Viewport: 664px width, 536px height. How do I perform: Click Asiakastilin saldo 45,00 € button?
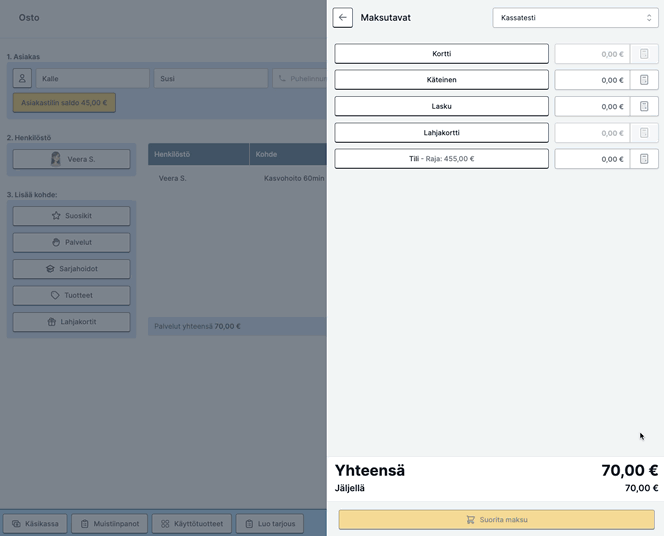[x=64, y=103]
